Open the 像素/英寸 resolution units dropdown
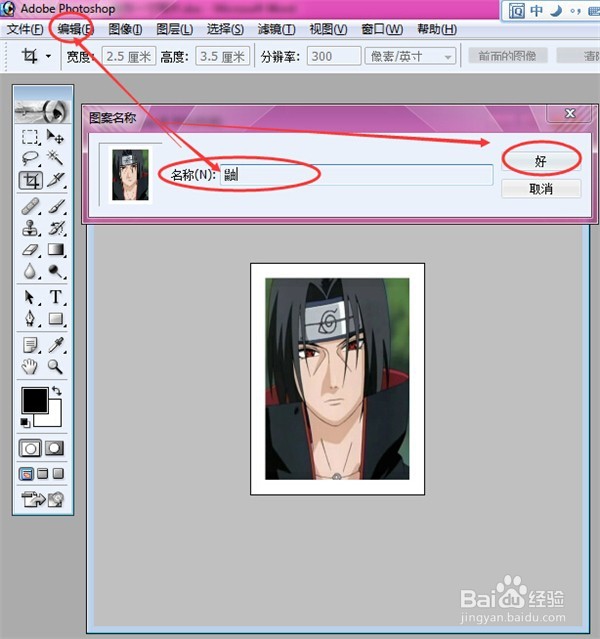This screenshot has width=600, height=639. [x=410, y=56]
